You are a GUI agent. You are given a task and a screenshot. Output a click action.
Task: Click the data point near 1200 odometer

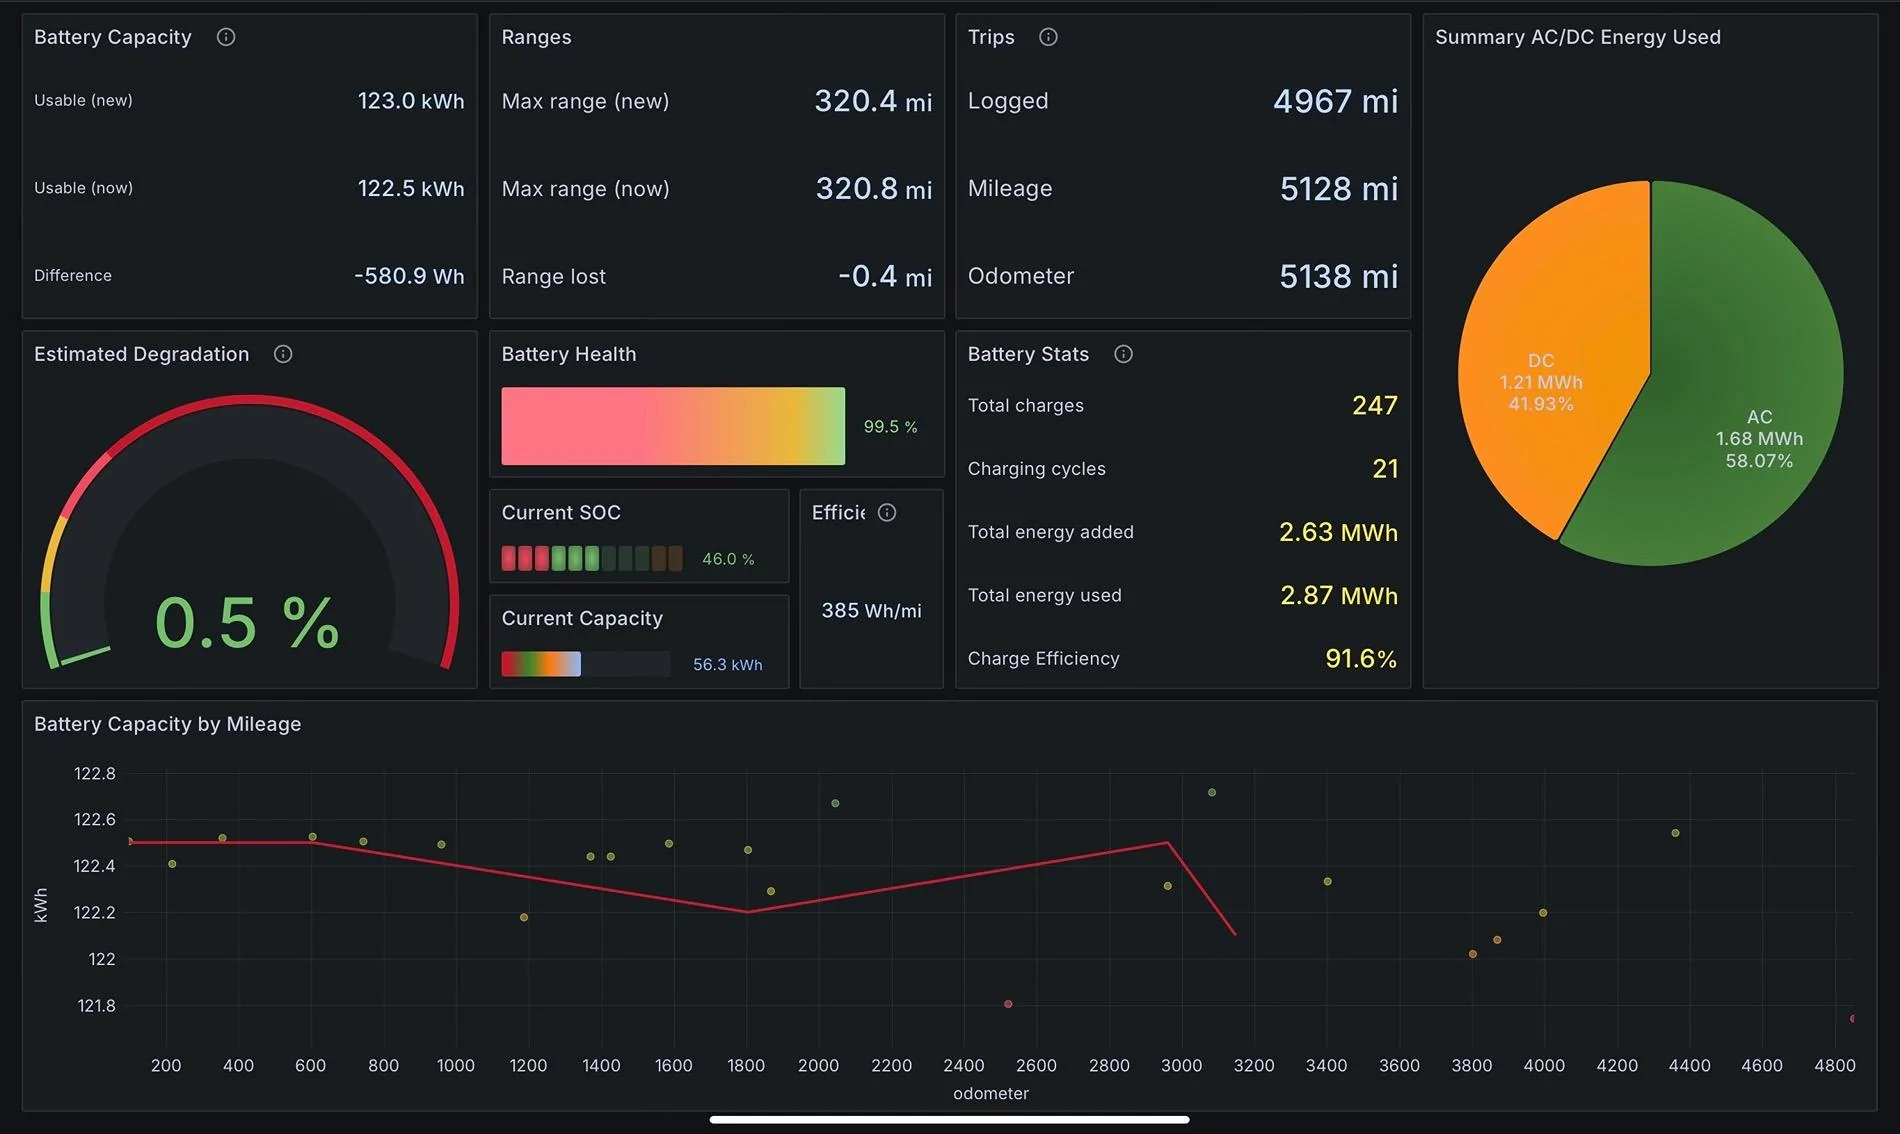pos(524,917)
